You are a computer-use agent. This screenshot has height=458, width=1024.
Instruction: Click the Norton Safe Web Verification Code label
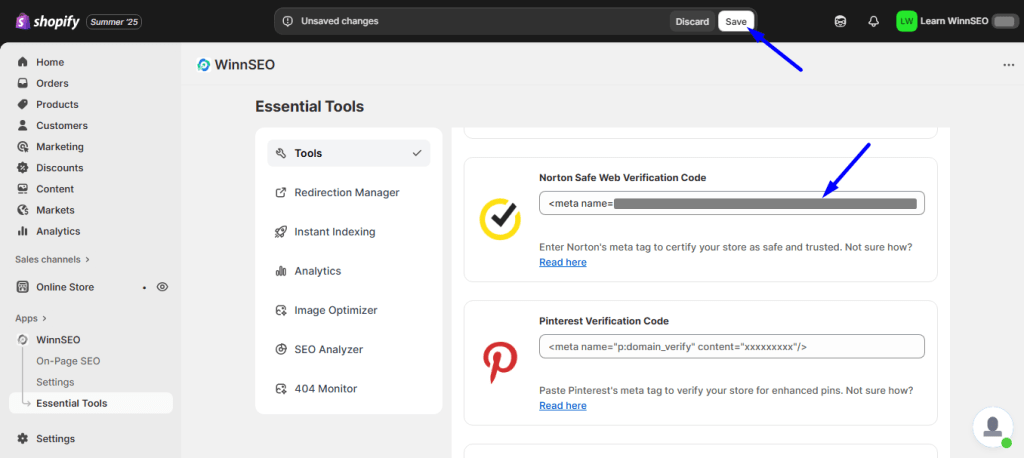pos(622,178)
